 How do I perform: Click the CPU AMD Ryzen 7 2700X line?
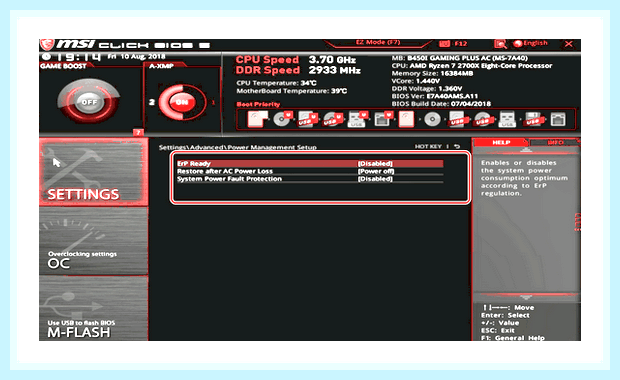tap(472, 66)
